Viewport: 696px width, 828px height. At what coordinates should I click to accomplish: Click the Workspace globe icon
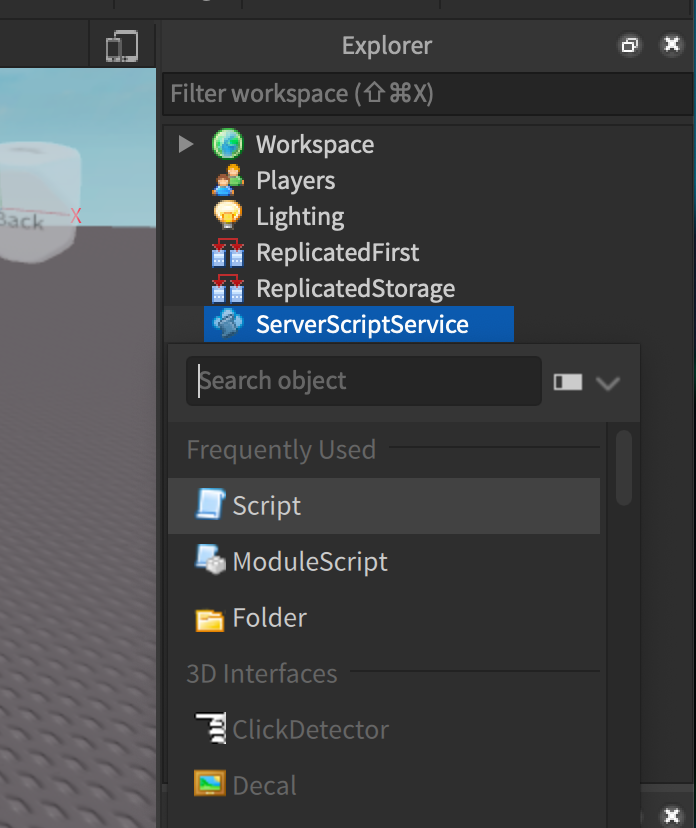tap(228, 144)
